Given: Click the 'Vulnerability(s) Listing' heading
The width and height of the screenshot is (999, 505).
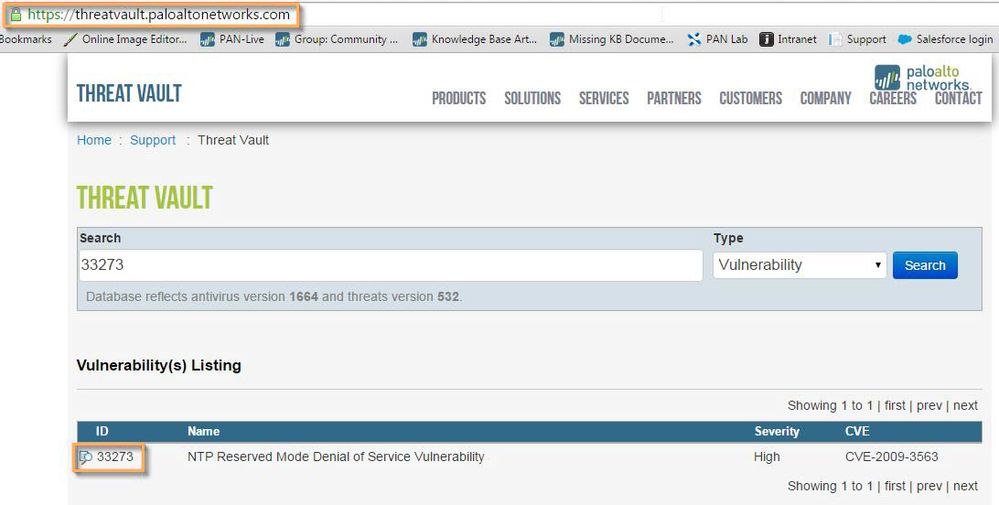Looking at the screenshot, I should tap(159, 366).
